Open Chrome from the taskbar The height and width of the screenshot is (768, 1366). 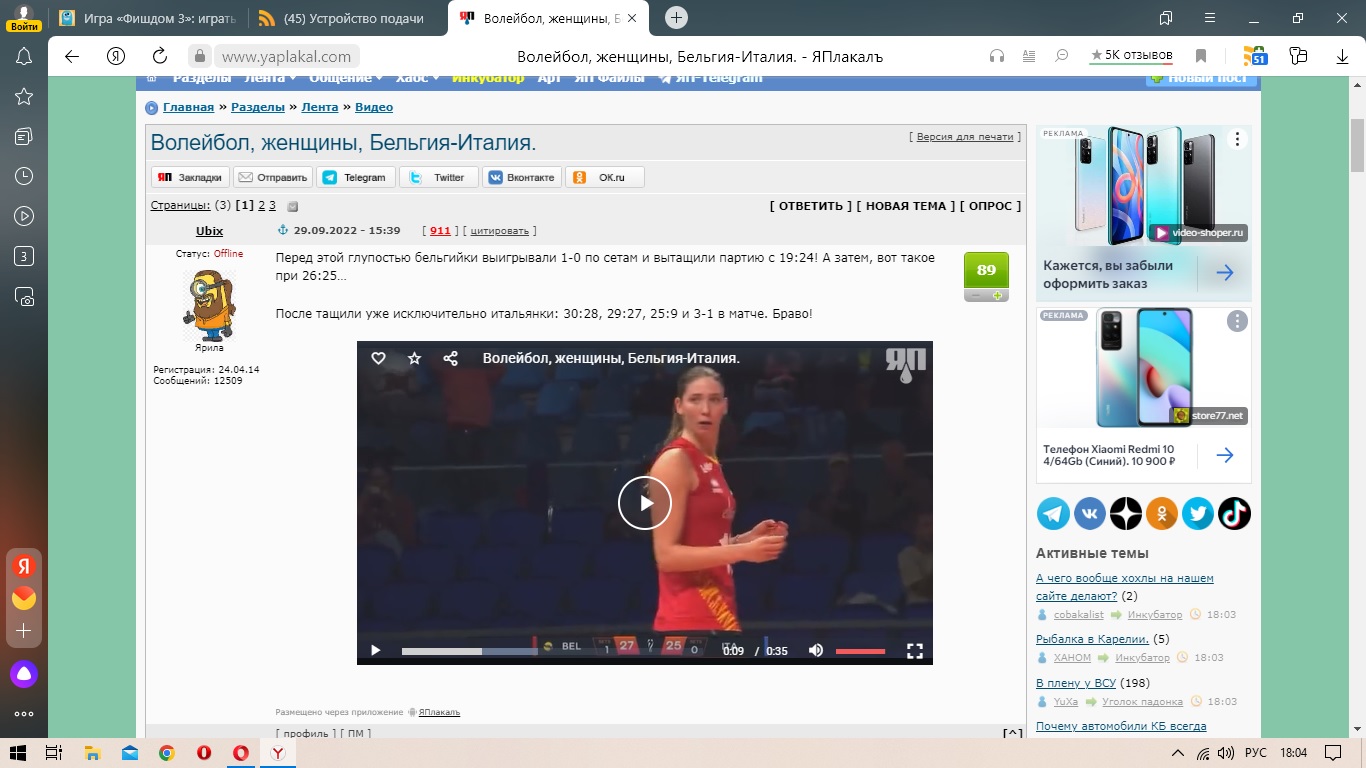(x=166, y=752)
